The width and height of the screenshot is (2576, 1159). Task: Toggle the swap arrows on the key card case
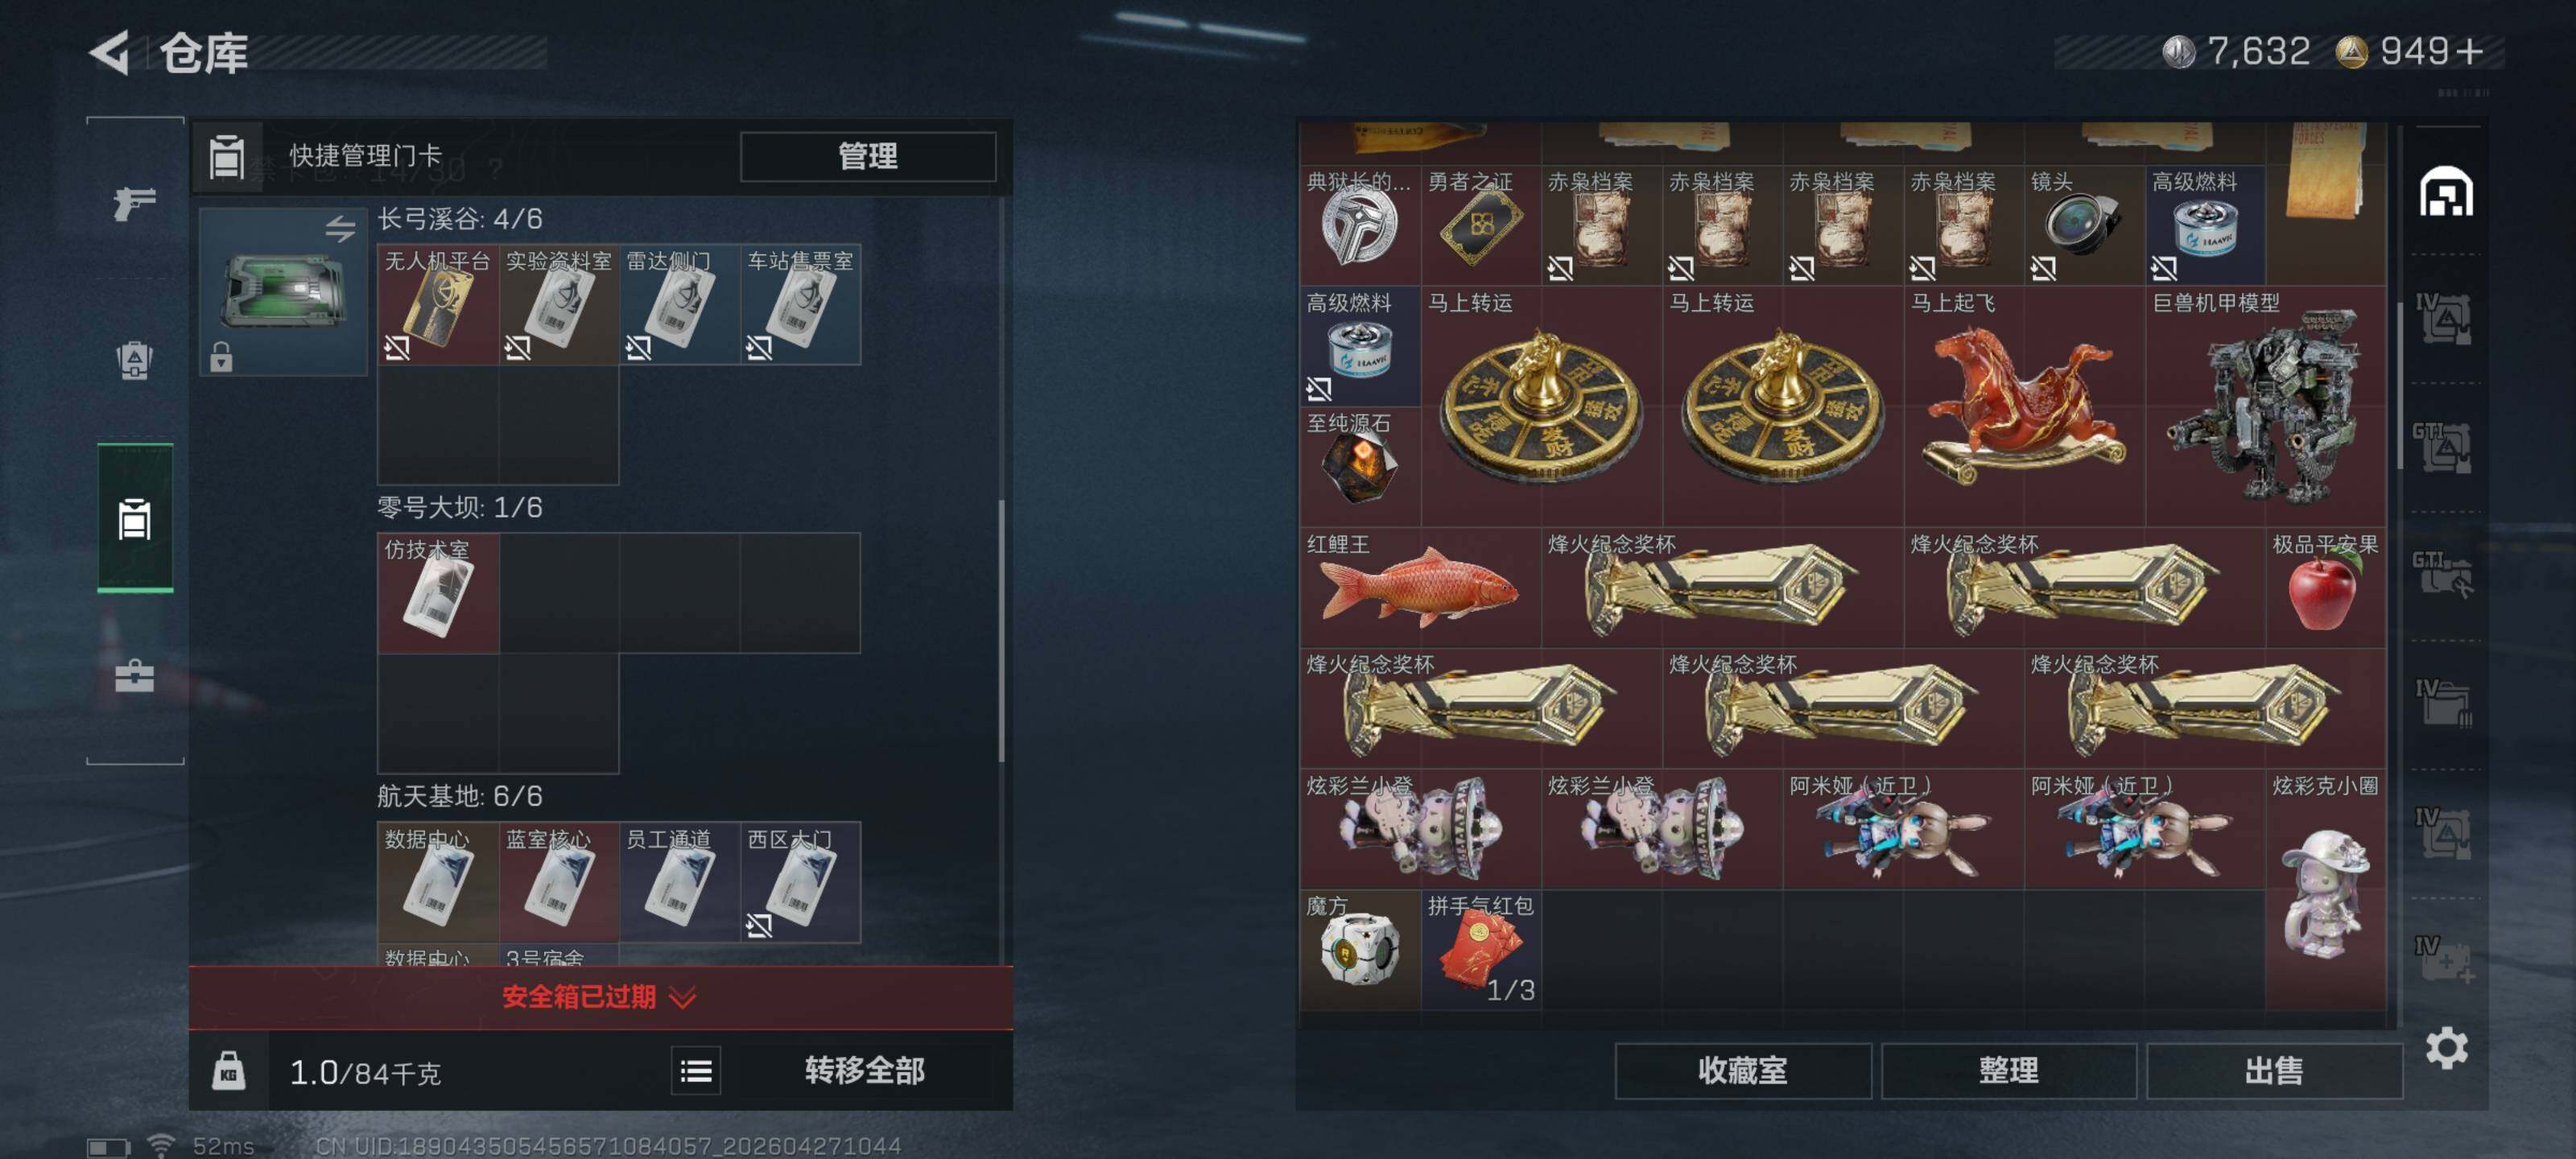pyautogui.click(x=340, y=229)
